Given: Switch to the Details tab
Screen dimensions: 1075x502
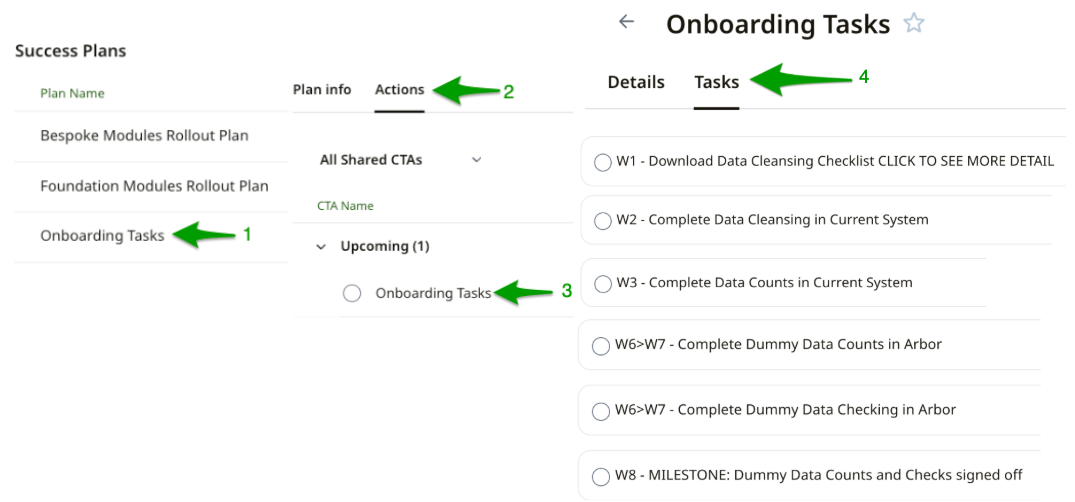Looking at the screenshot, I should click(636, 83).
